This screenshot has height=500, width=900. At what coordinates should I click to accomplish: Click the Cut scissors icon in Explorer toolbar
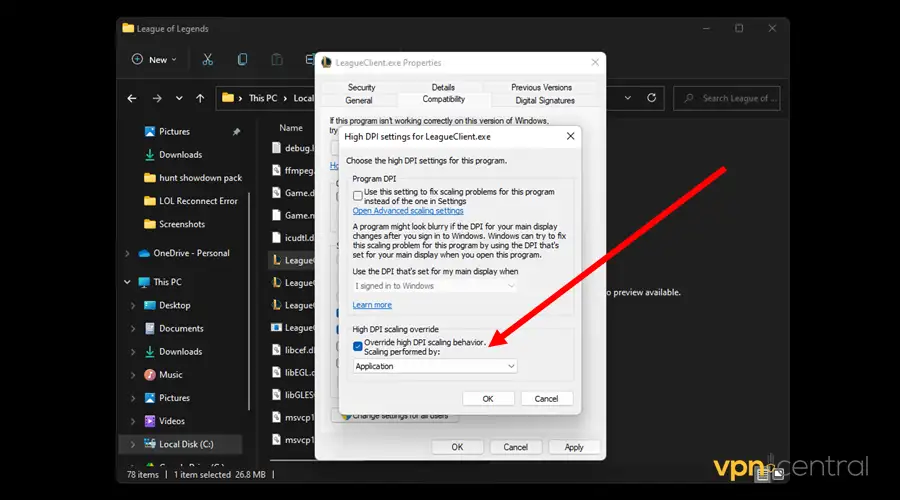(208, 60)
